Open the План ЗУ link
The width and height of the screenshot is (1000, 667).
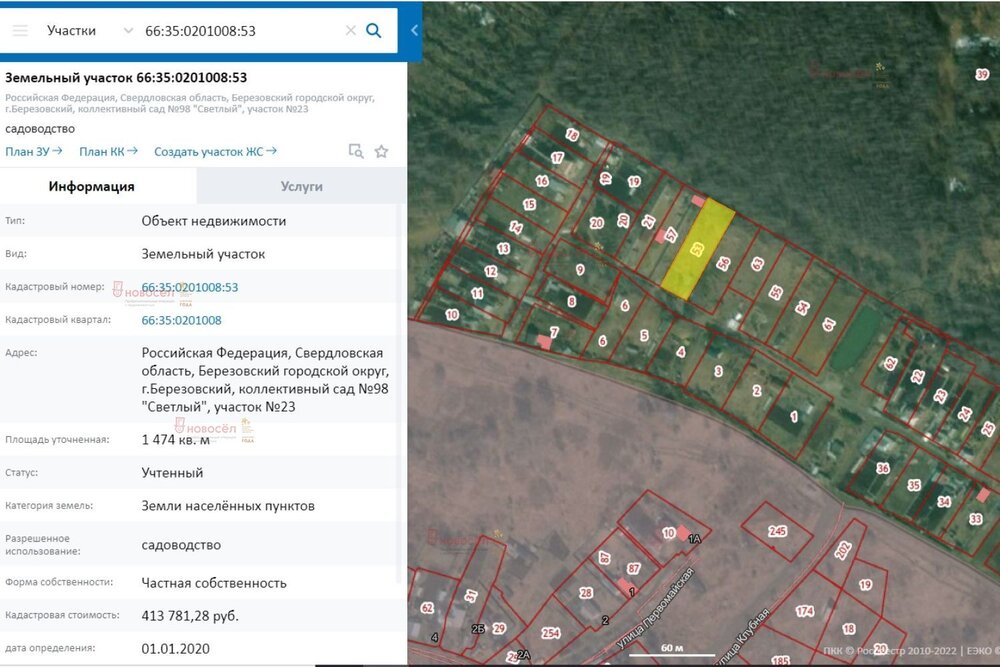34,152
